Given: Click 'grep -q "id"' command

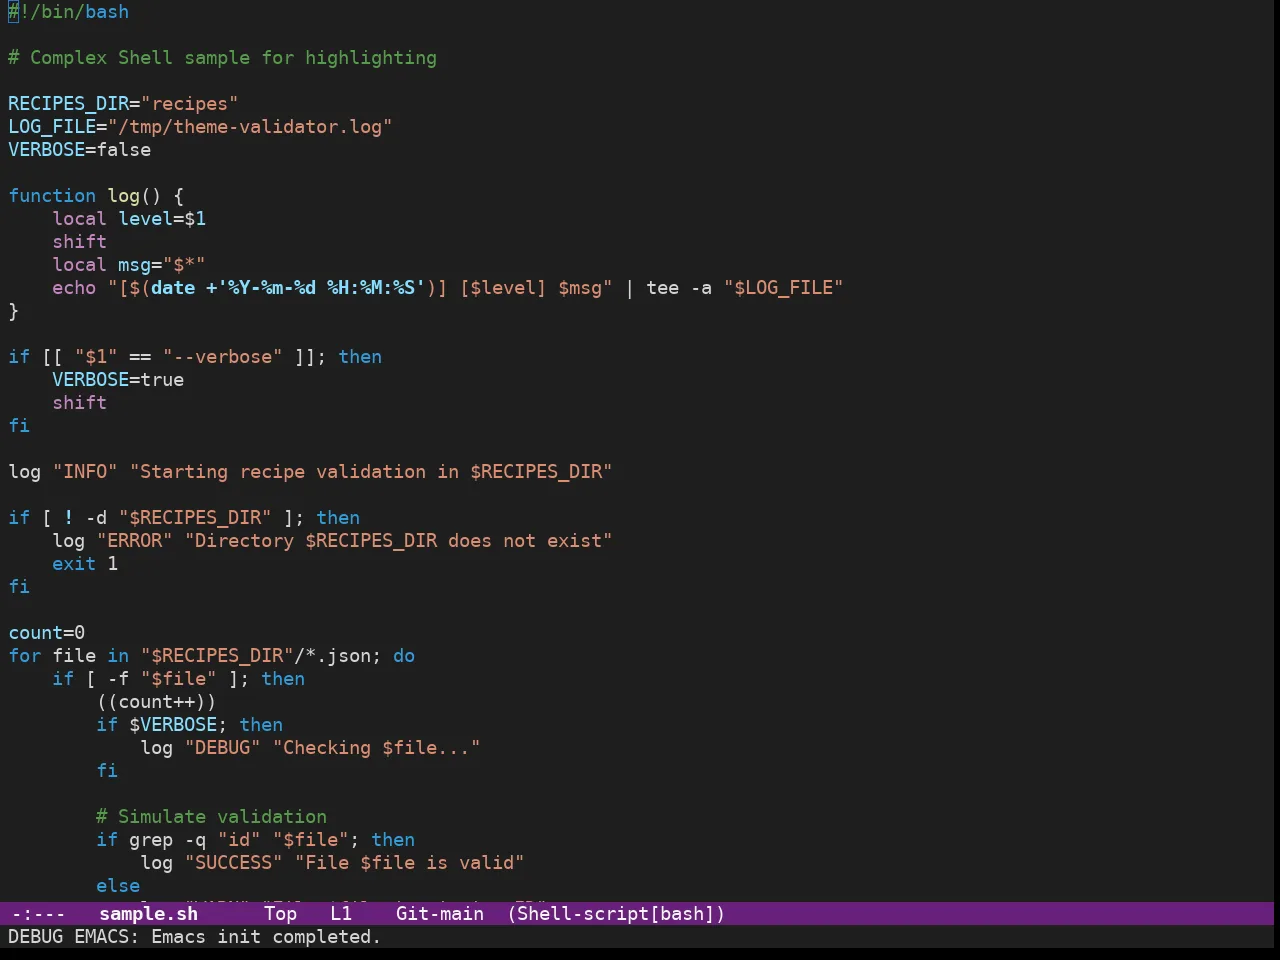Looking at the screenshot, I should pyautogui.click(x=195, y=840).
